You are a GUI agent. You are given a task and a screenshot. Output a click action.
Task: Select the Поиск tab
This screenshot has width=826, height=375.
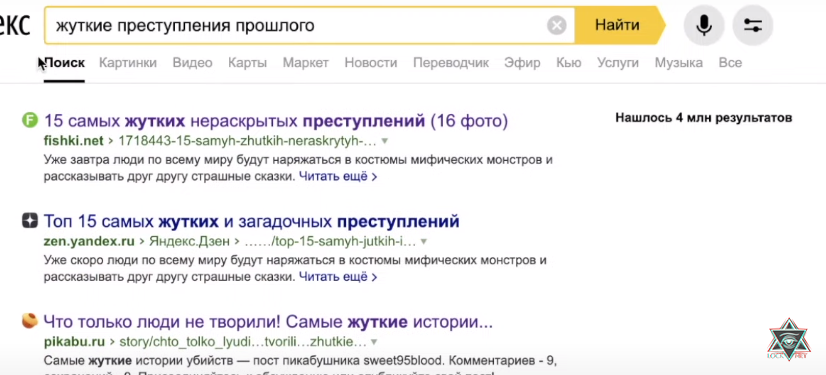click(x=64, y=63)
